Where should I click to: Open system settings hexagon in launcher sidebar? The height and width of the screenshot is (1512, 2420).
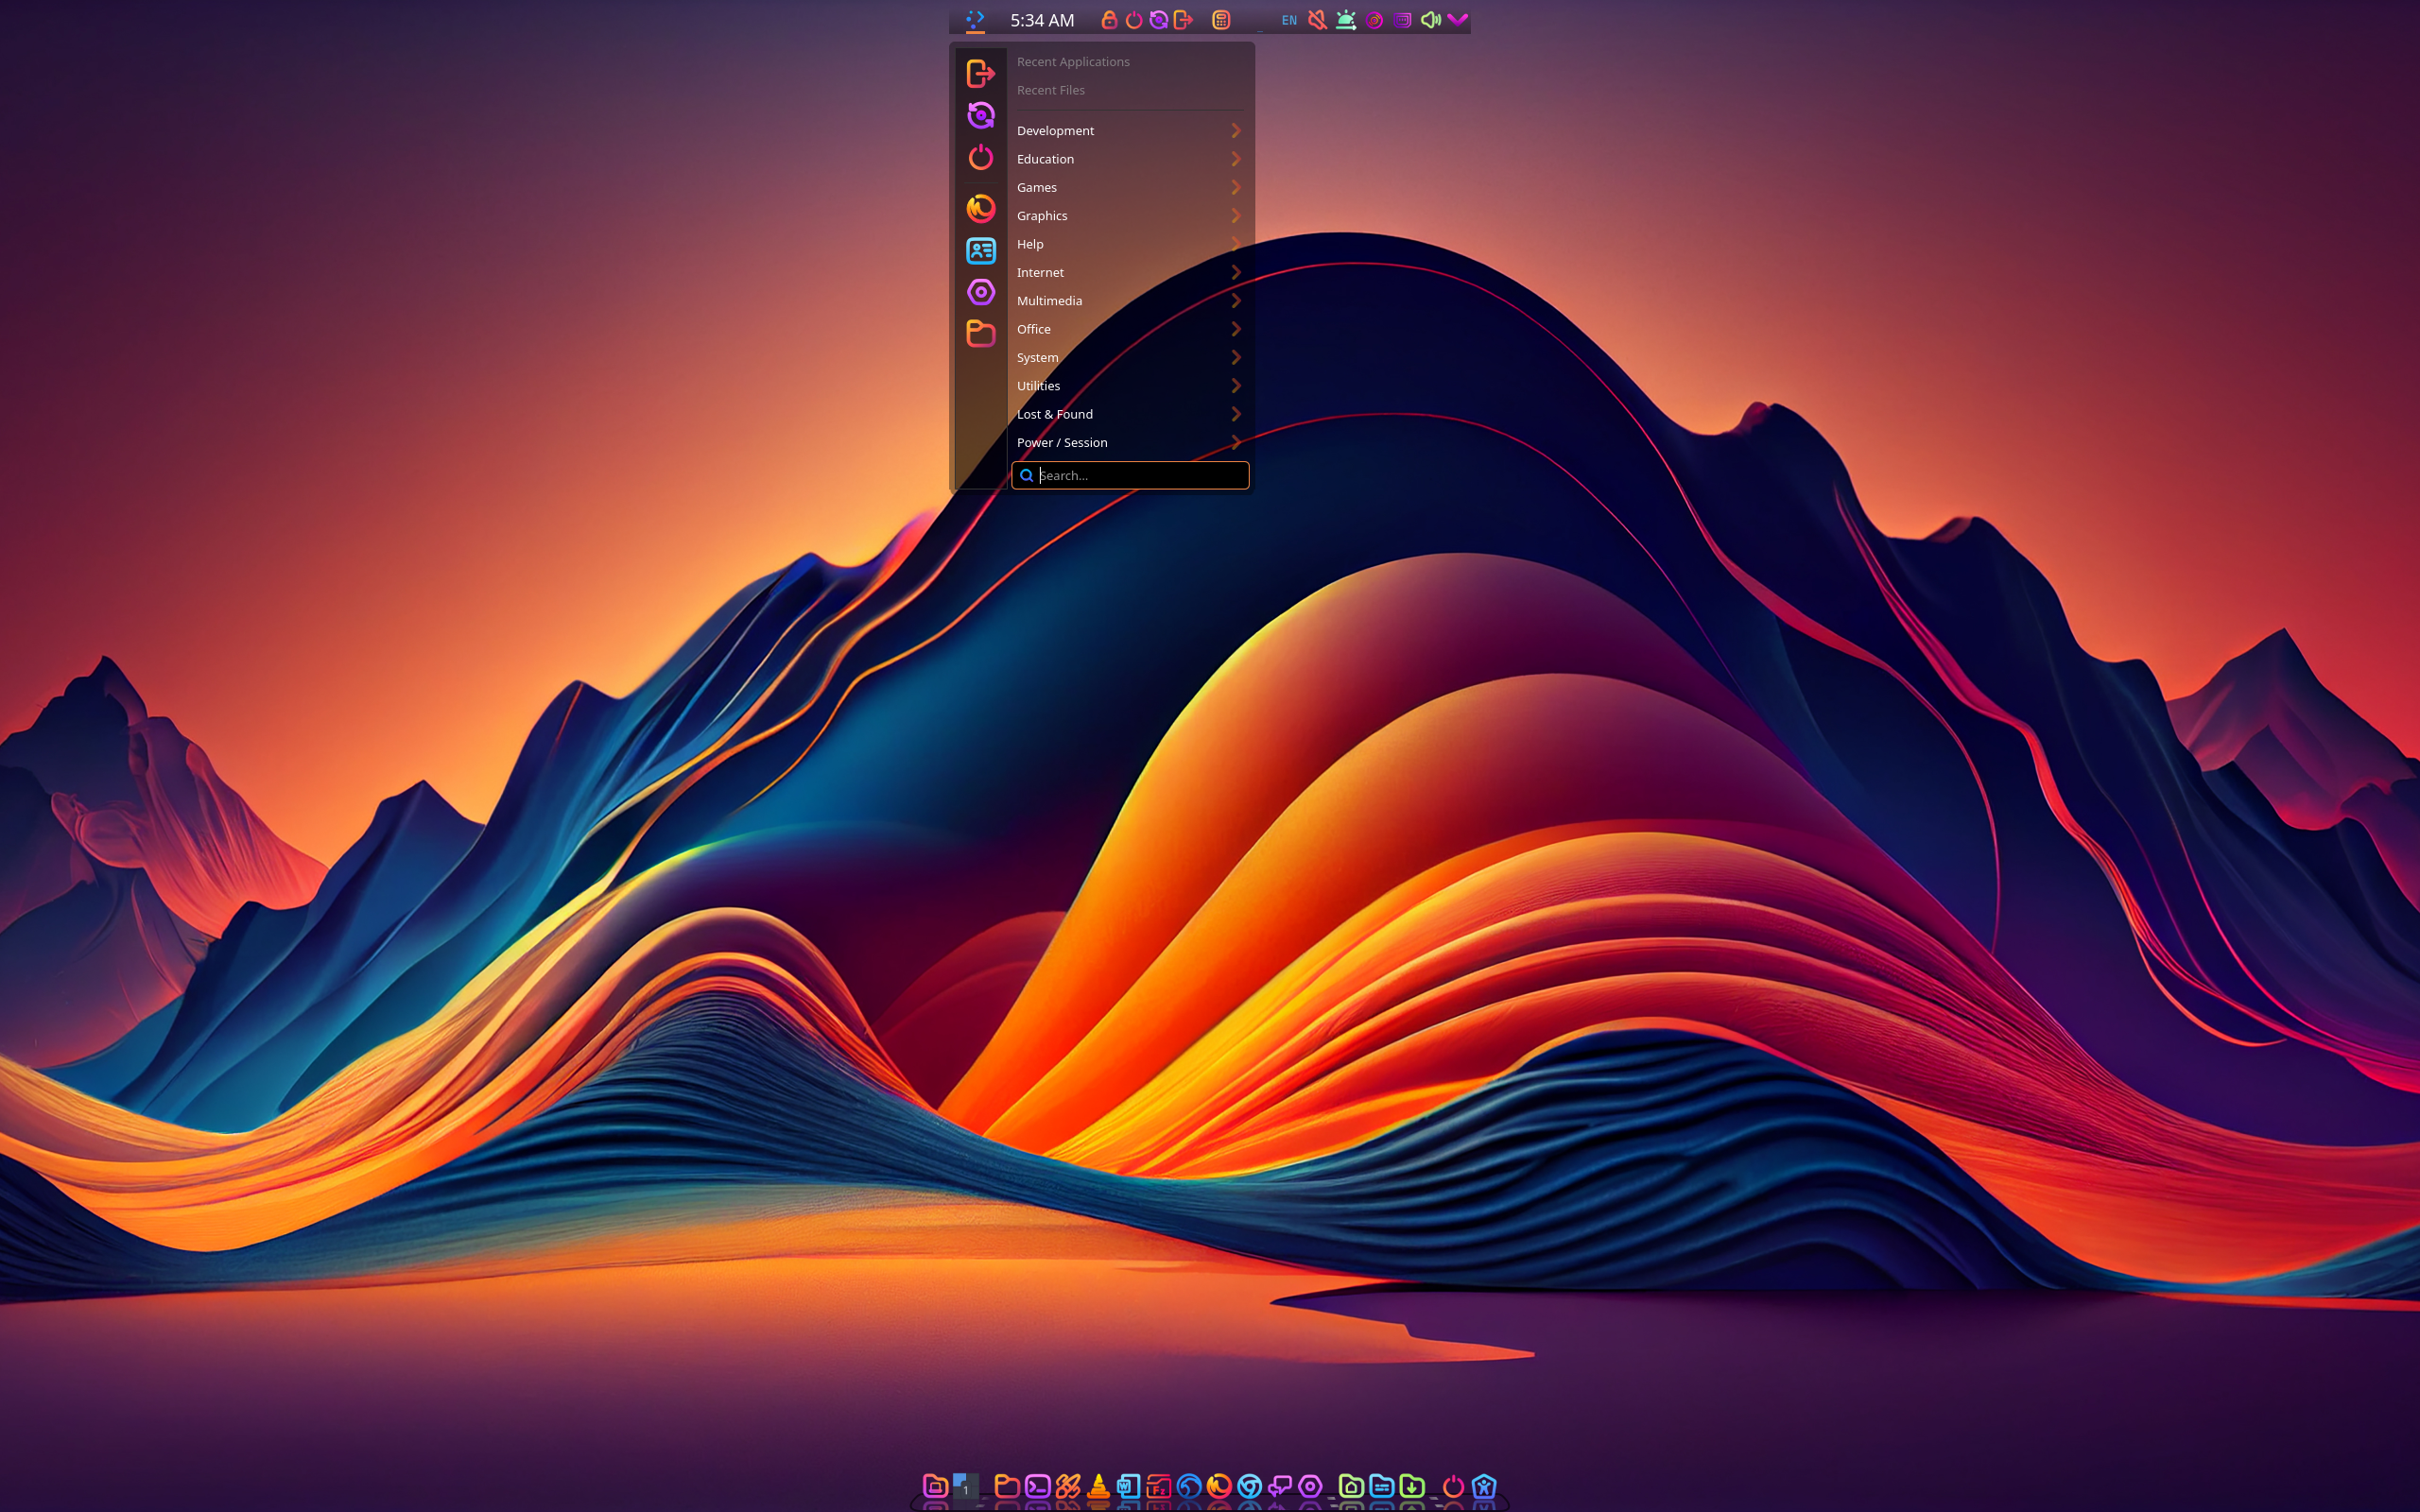coord(980,292)
